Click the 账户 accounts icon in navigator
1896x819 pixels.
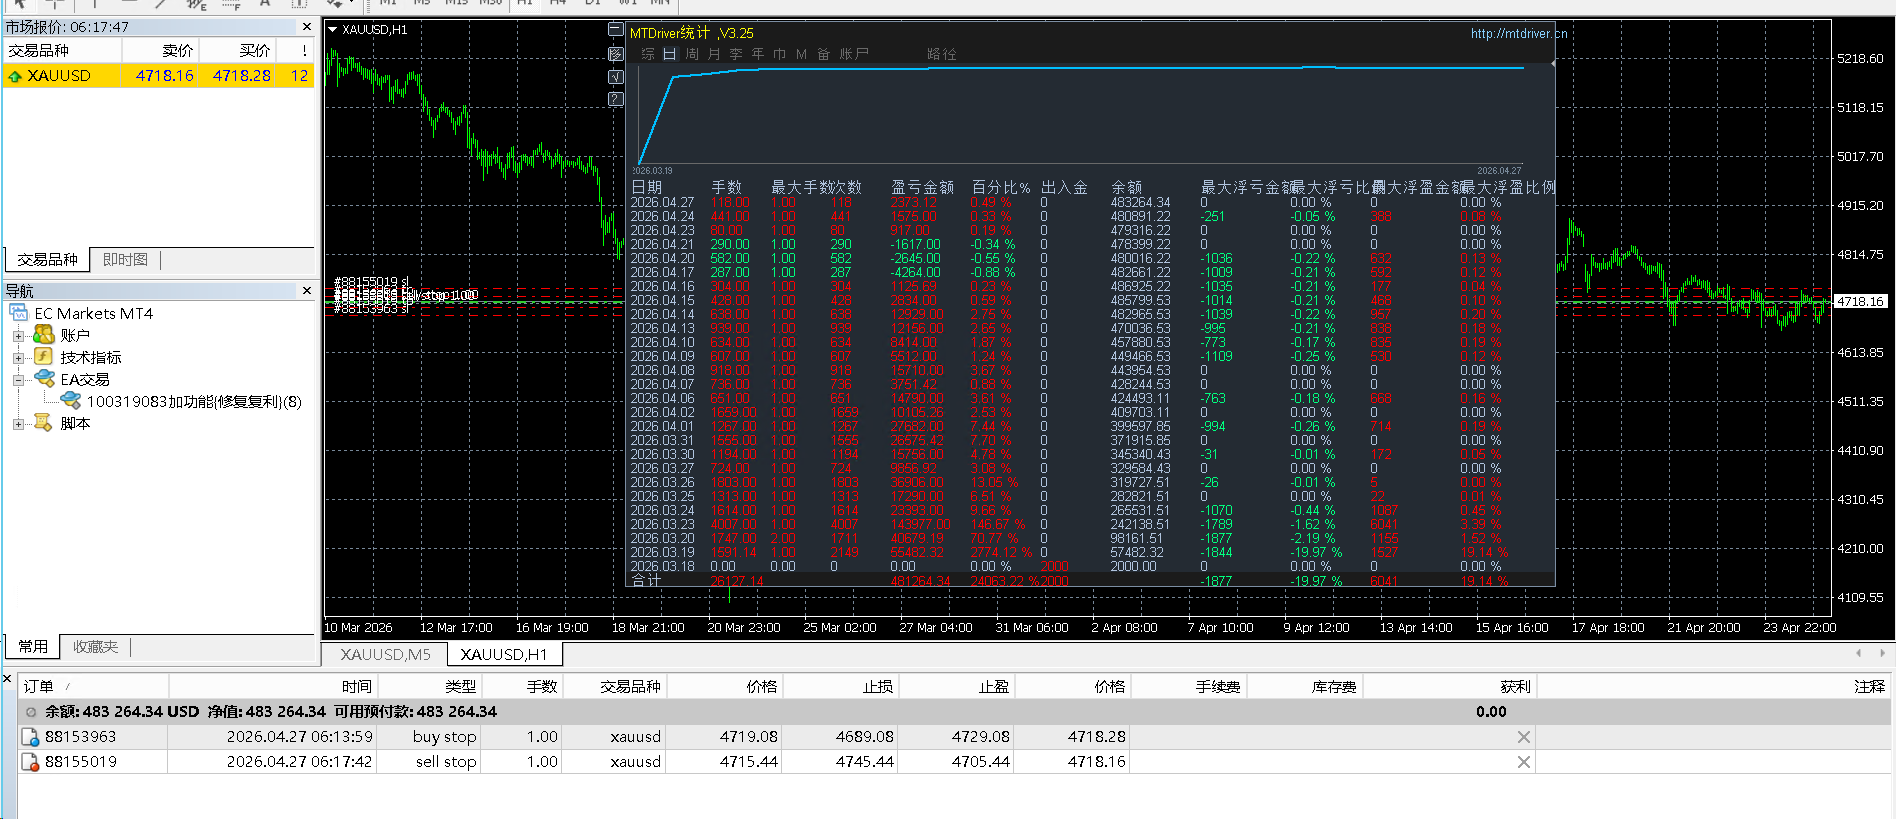tap(44, 335)
